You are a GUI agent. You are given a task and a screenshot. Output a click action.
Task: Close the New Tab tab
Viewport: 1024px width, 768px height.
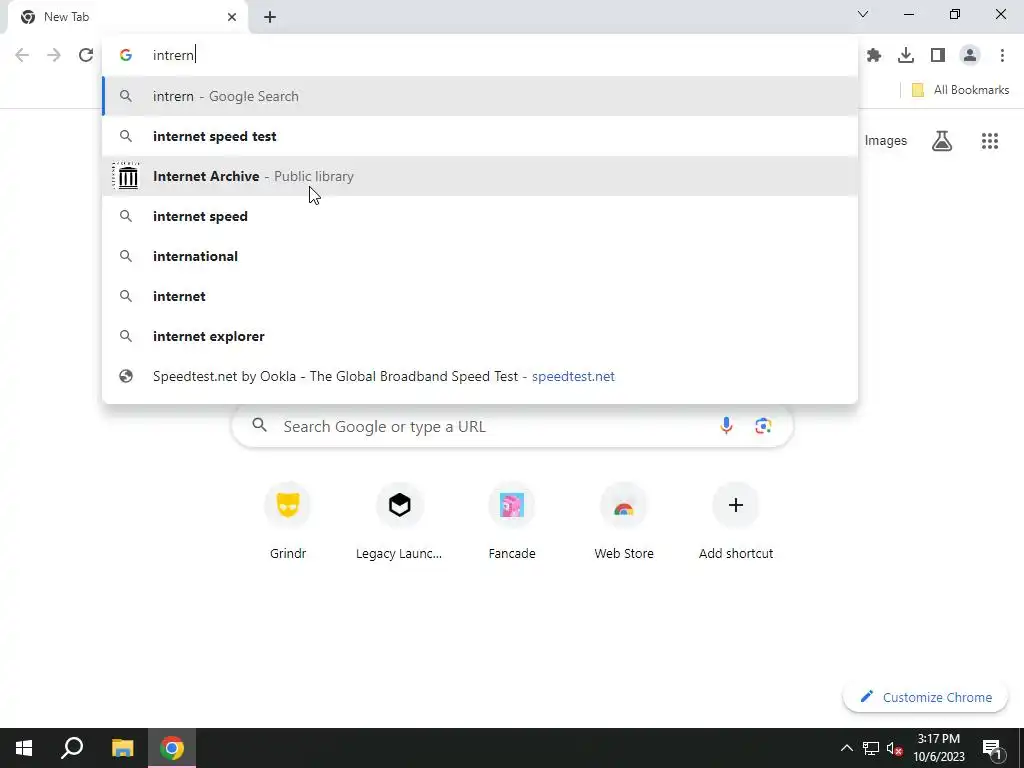click(232, 17)
